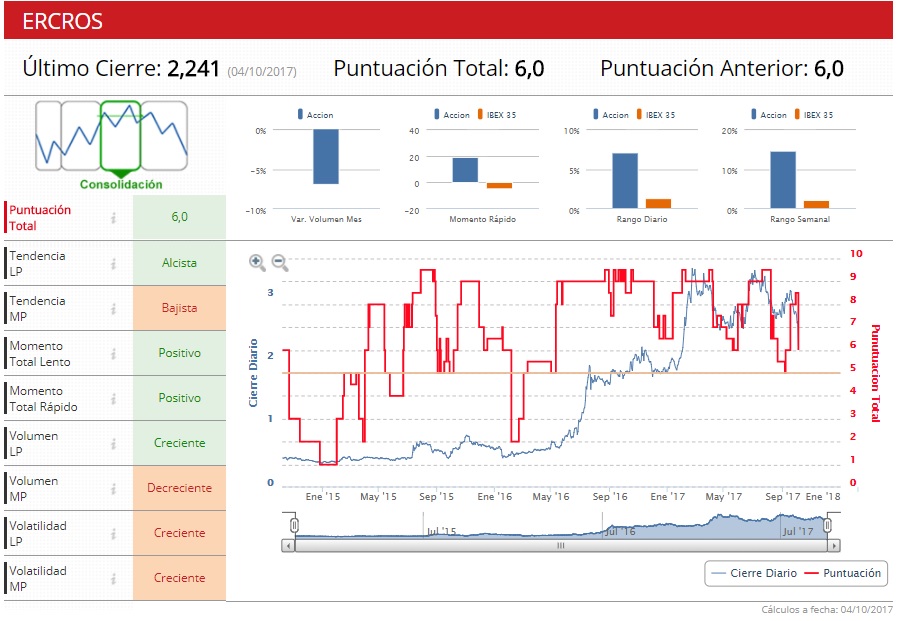Toggle Accion legend in Rango Semanal chart
The image size is (897, 621).
768,115
